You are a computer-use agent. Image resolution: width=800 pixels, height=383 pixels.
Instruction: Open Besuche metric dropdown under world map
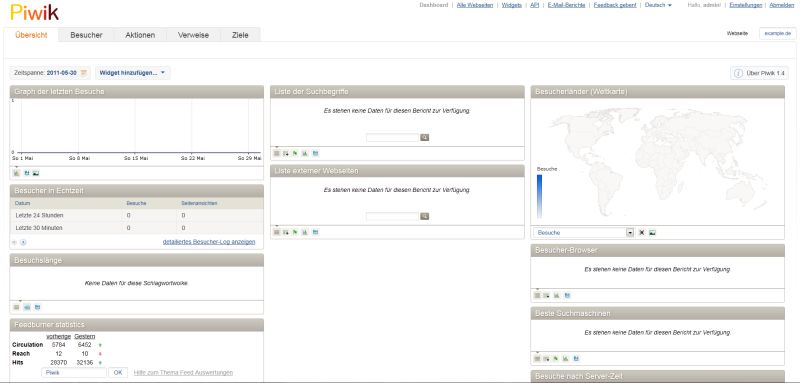coord(584,233)
